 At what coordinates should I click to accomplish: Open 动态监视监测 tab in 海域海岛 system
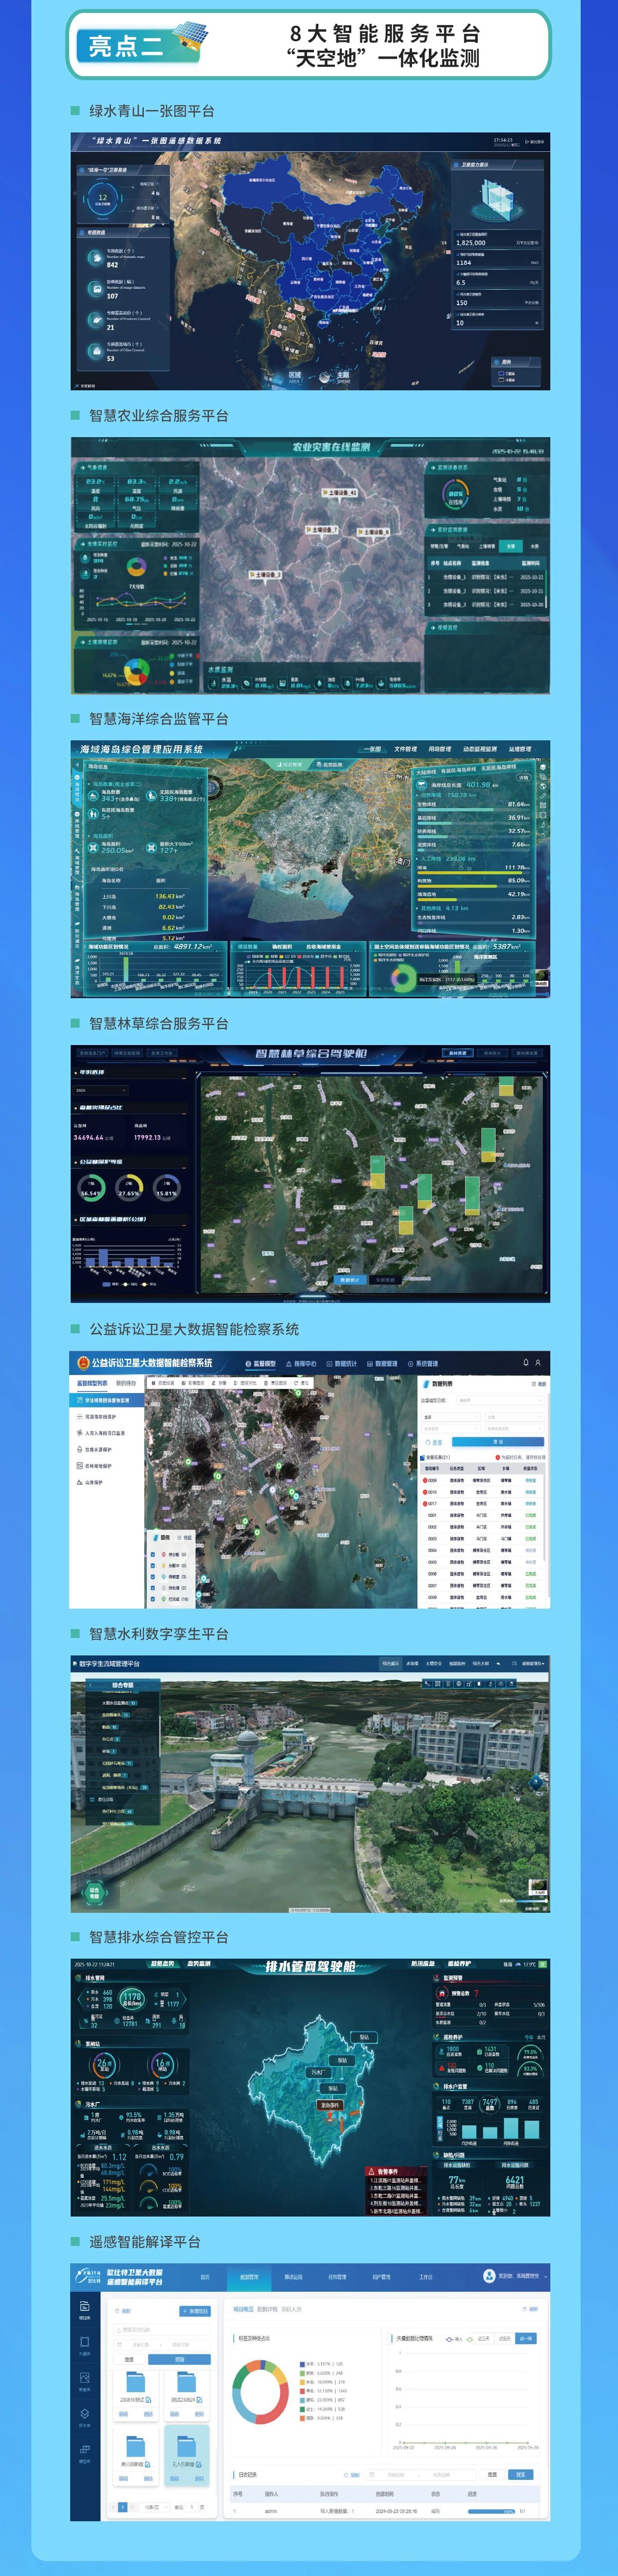(479, 749)
